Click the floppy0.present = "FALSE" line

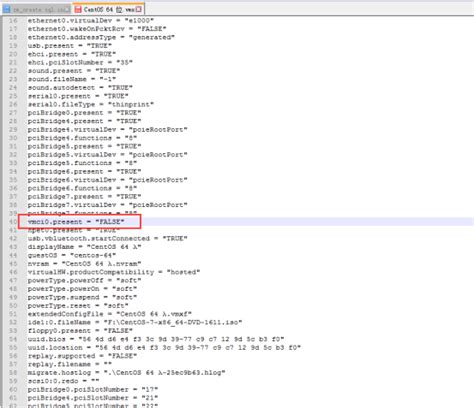pos(80,331)
